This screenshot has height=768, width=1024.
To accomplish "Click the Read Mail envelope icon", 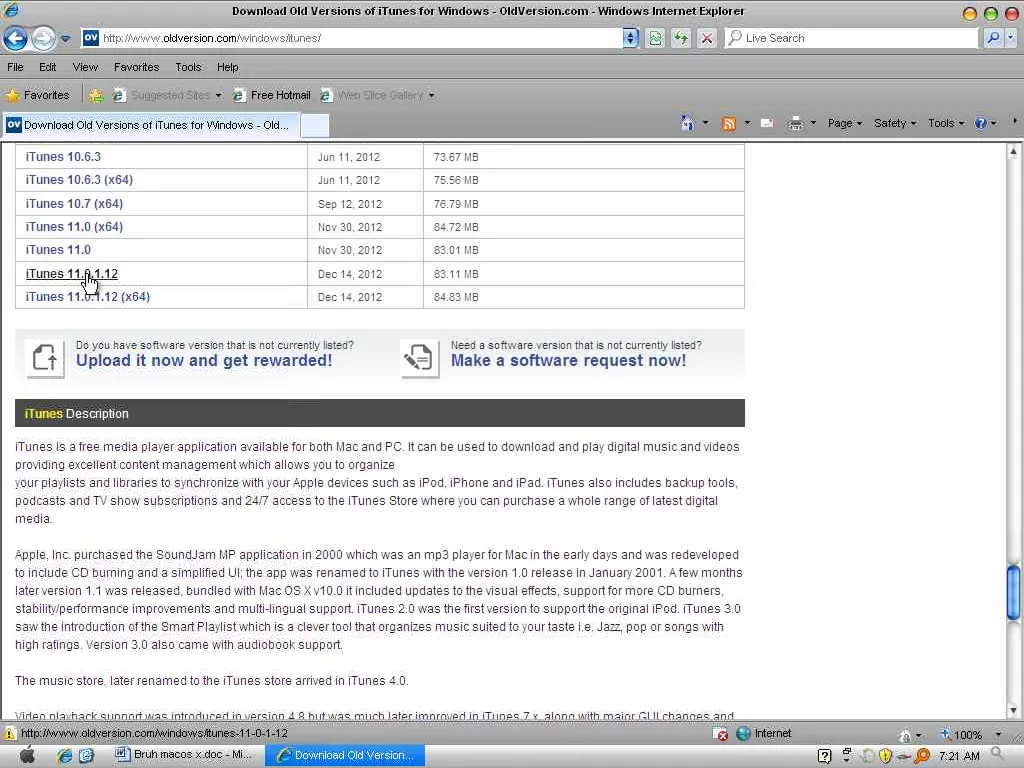I will [x=767, y=123].
